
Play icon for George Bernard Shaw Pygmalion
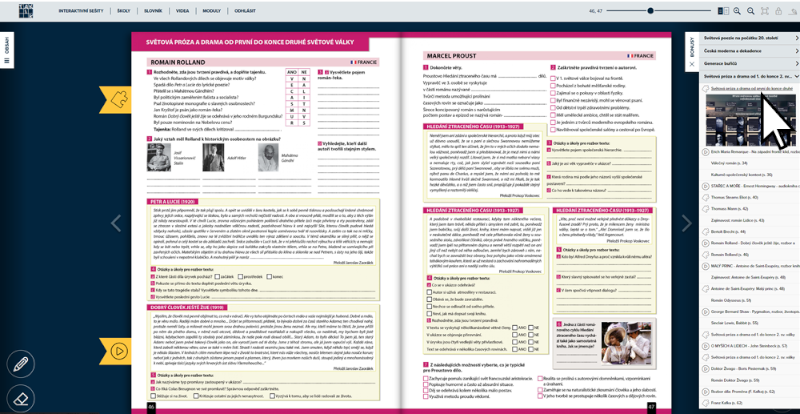706,311
